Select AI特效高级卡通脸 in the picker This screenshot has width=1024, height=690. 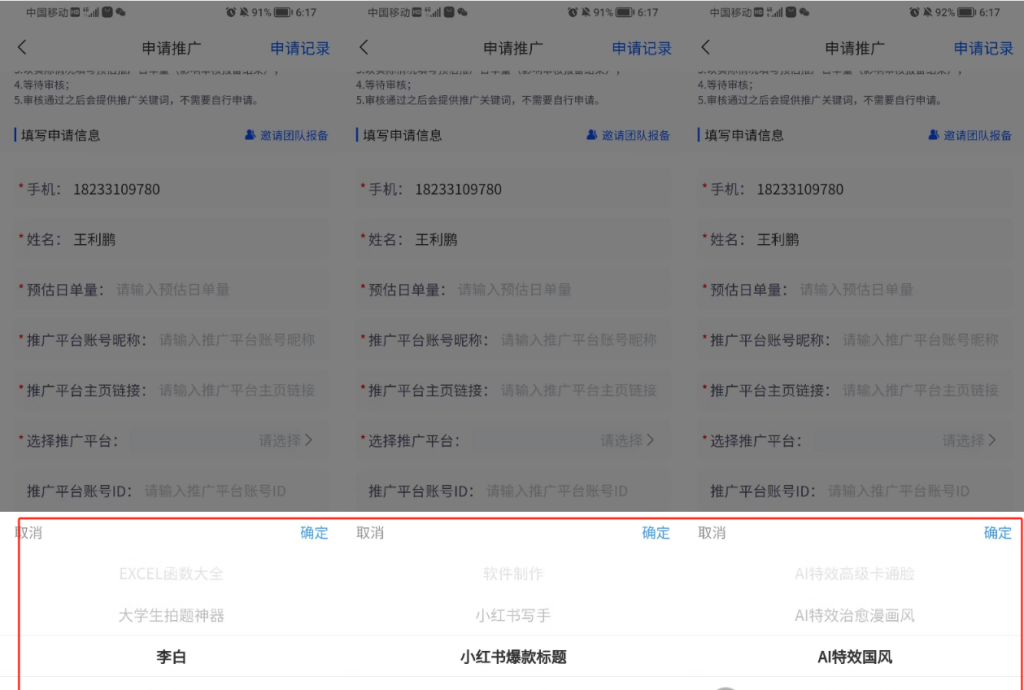854,574
